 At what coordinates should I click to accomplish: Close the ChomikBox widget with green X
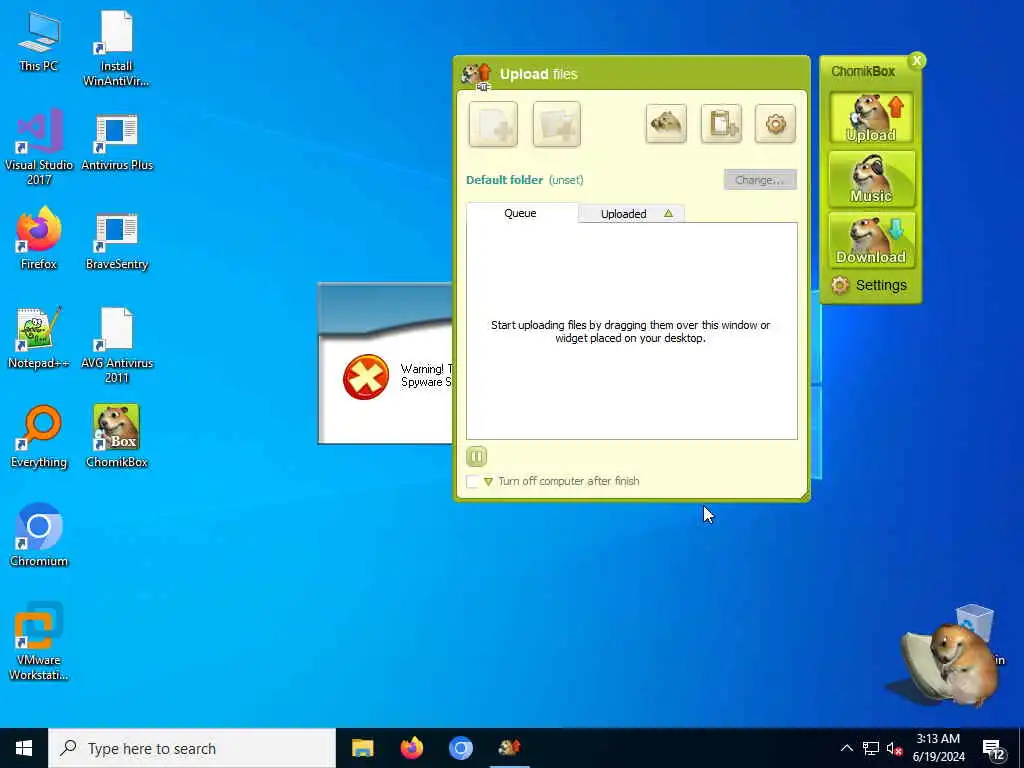917,61
